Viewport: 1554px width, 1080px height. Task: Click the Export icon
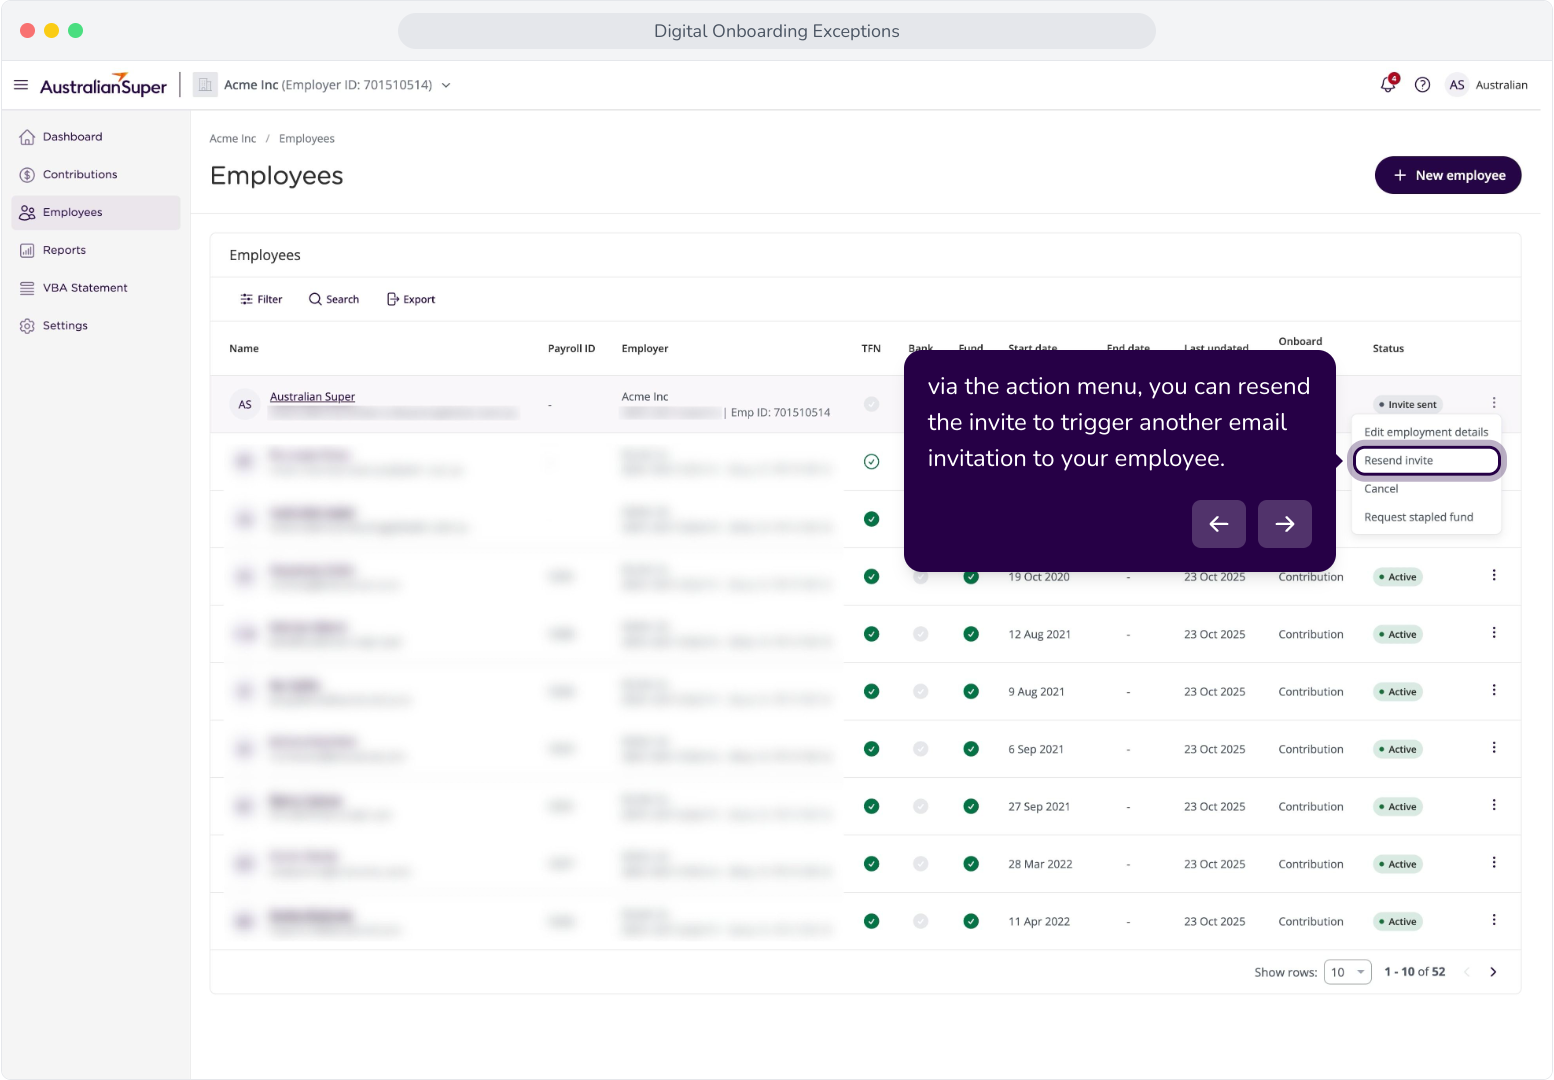pos(393,299)
